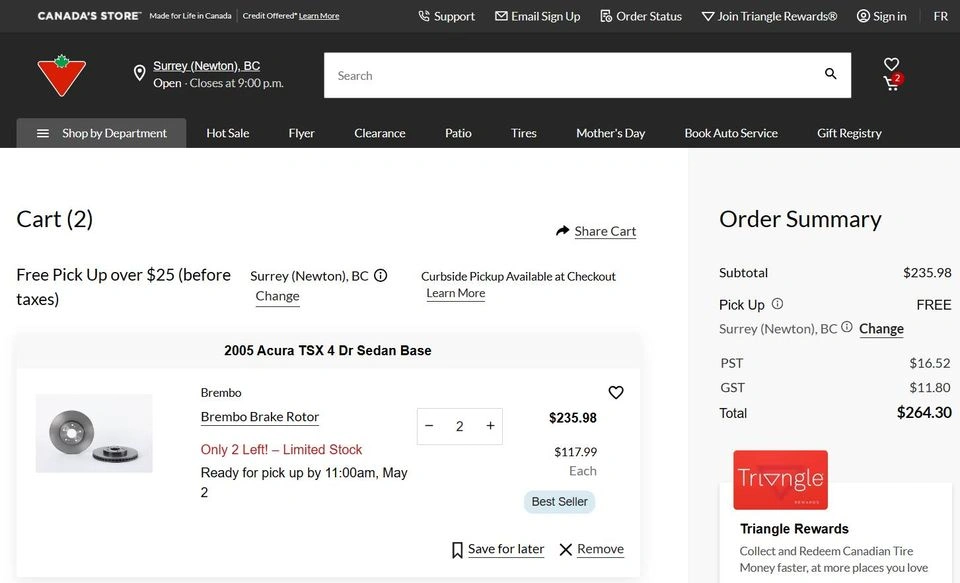This screenshot has height=583, width=960.
Task: Open the Flyer menu item
Action: (x=301, y=133)
